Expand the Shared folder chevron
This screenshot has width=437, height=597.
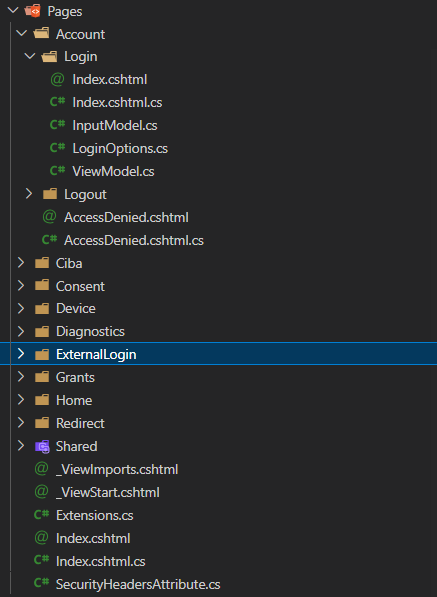[x=21, y=445]
